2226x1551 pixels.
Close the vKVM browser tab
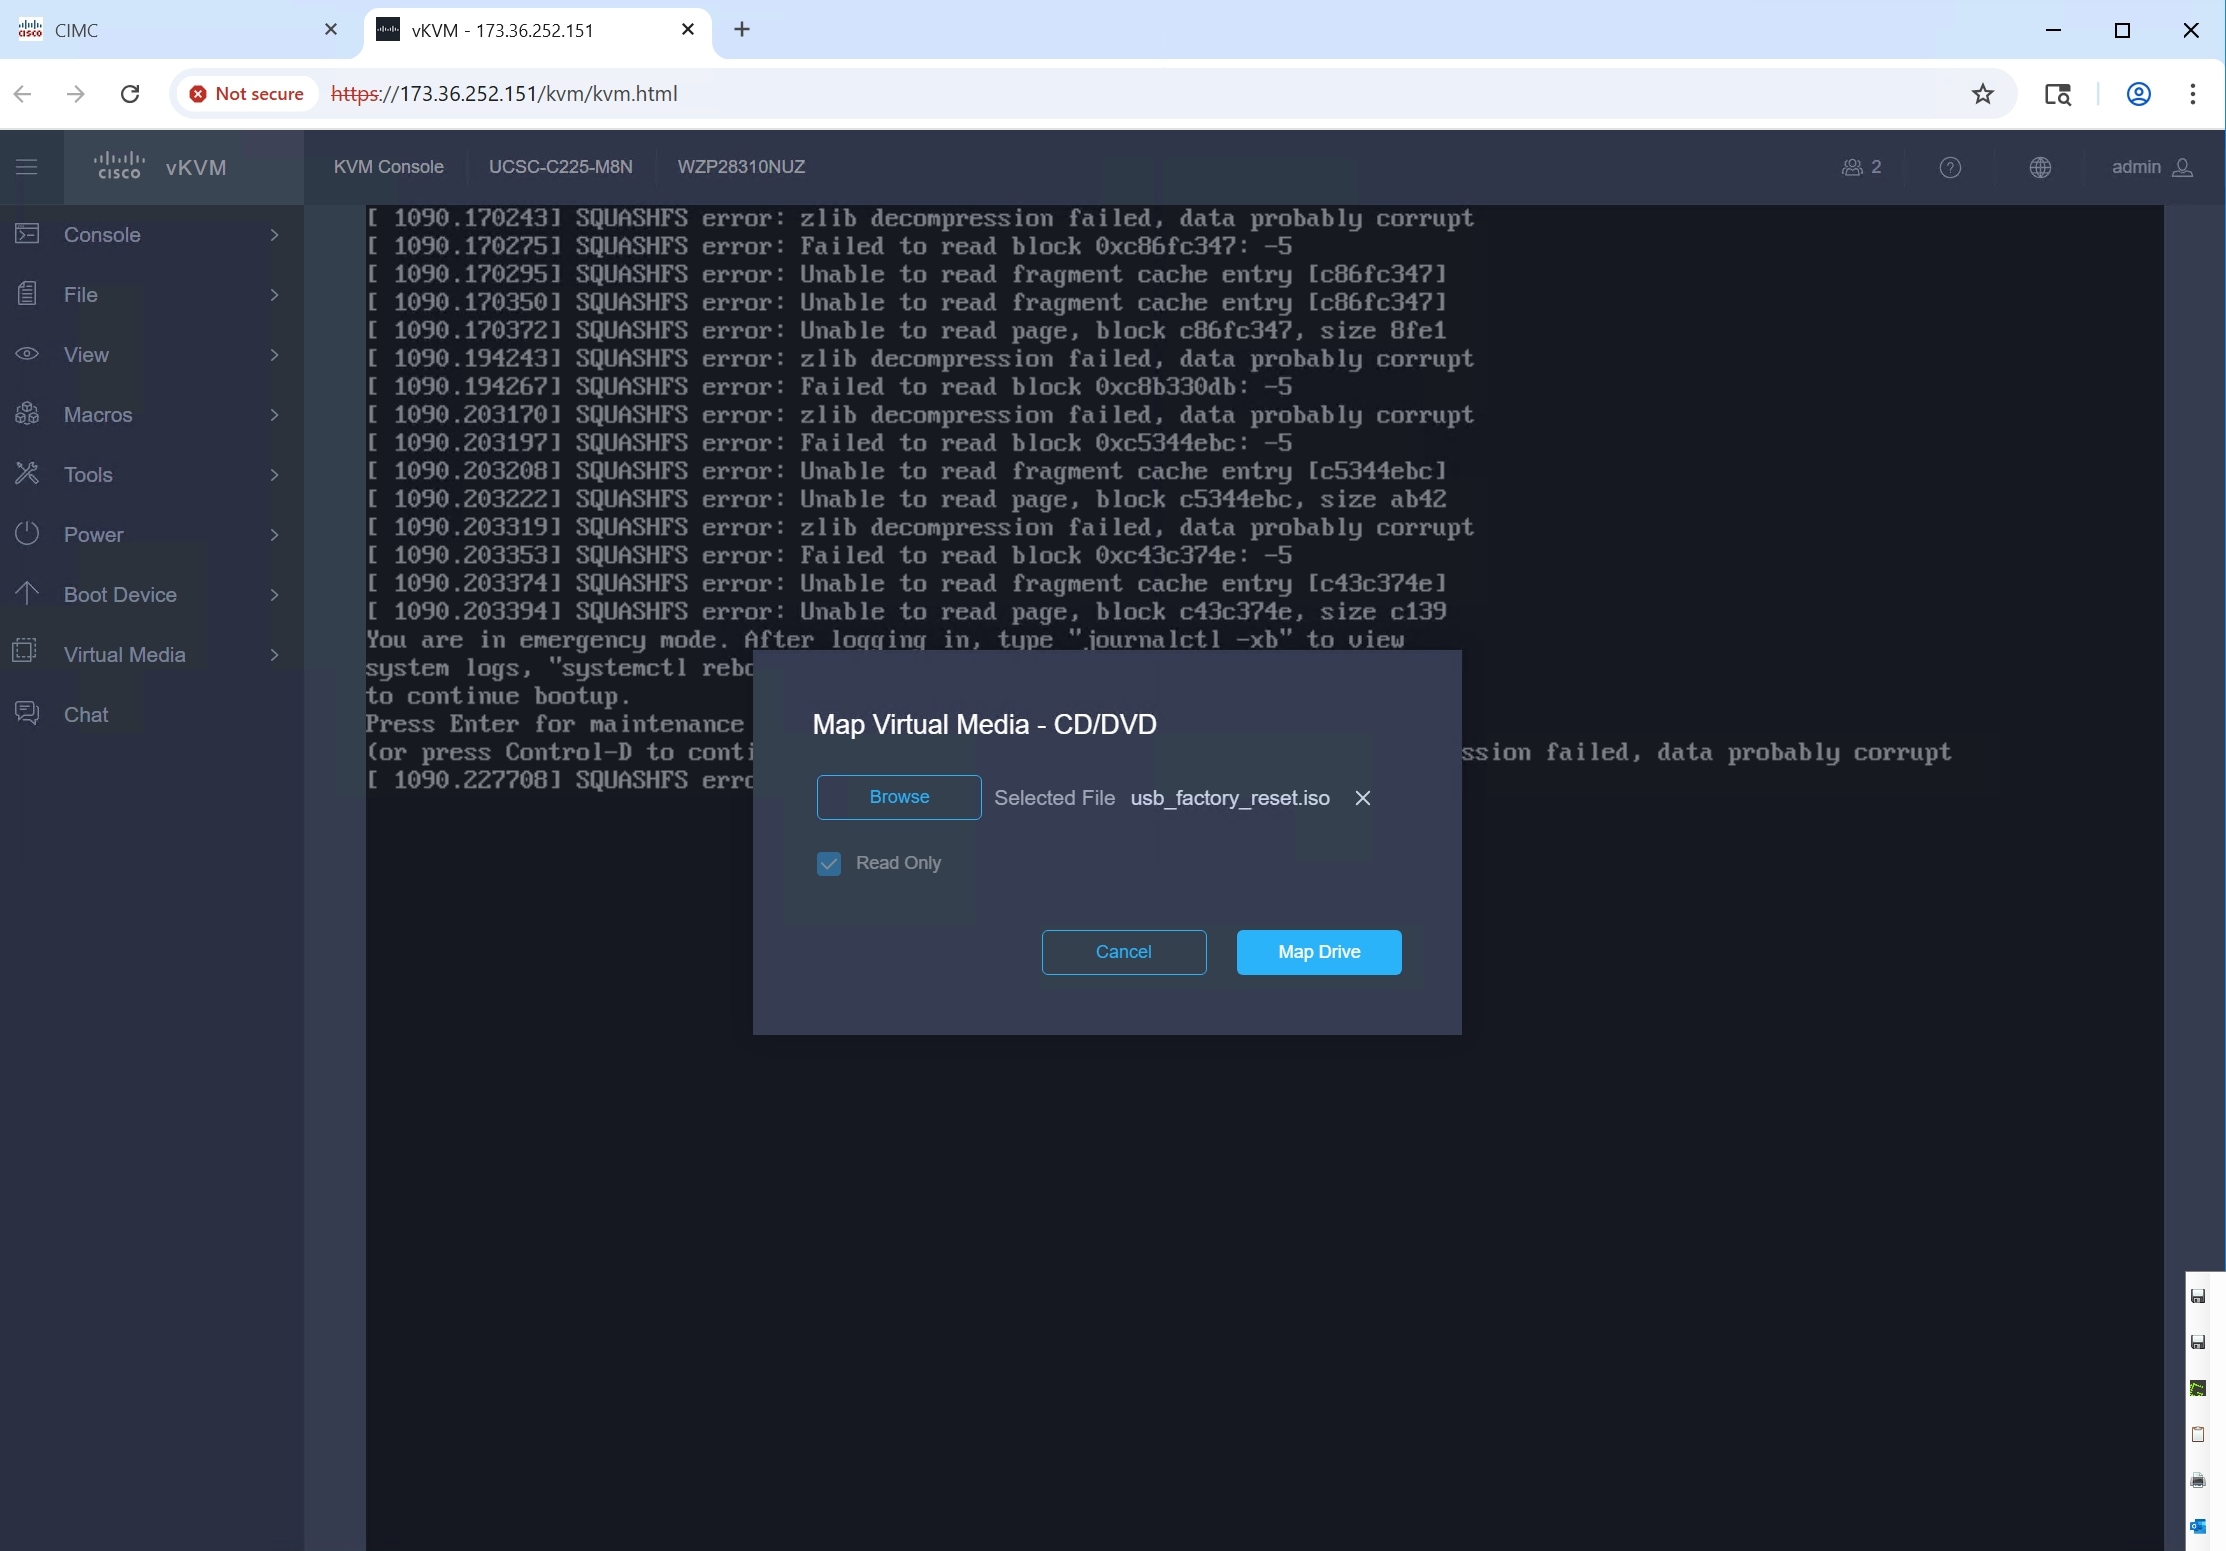(688, 30)
